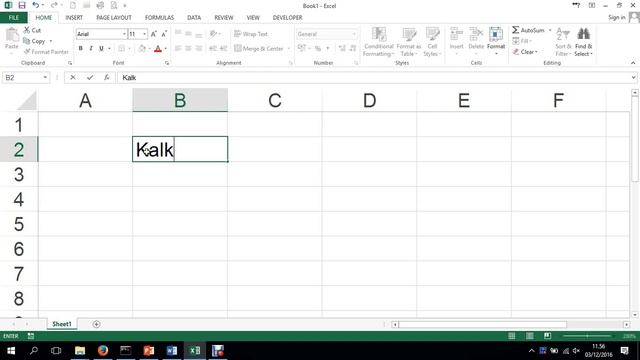
Task: Toggle Underline formatting
Action: [x=101, y=49]
